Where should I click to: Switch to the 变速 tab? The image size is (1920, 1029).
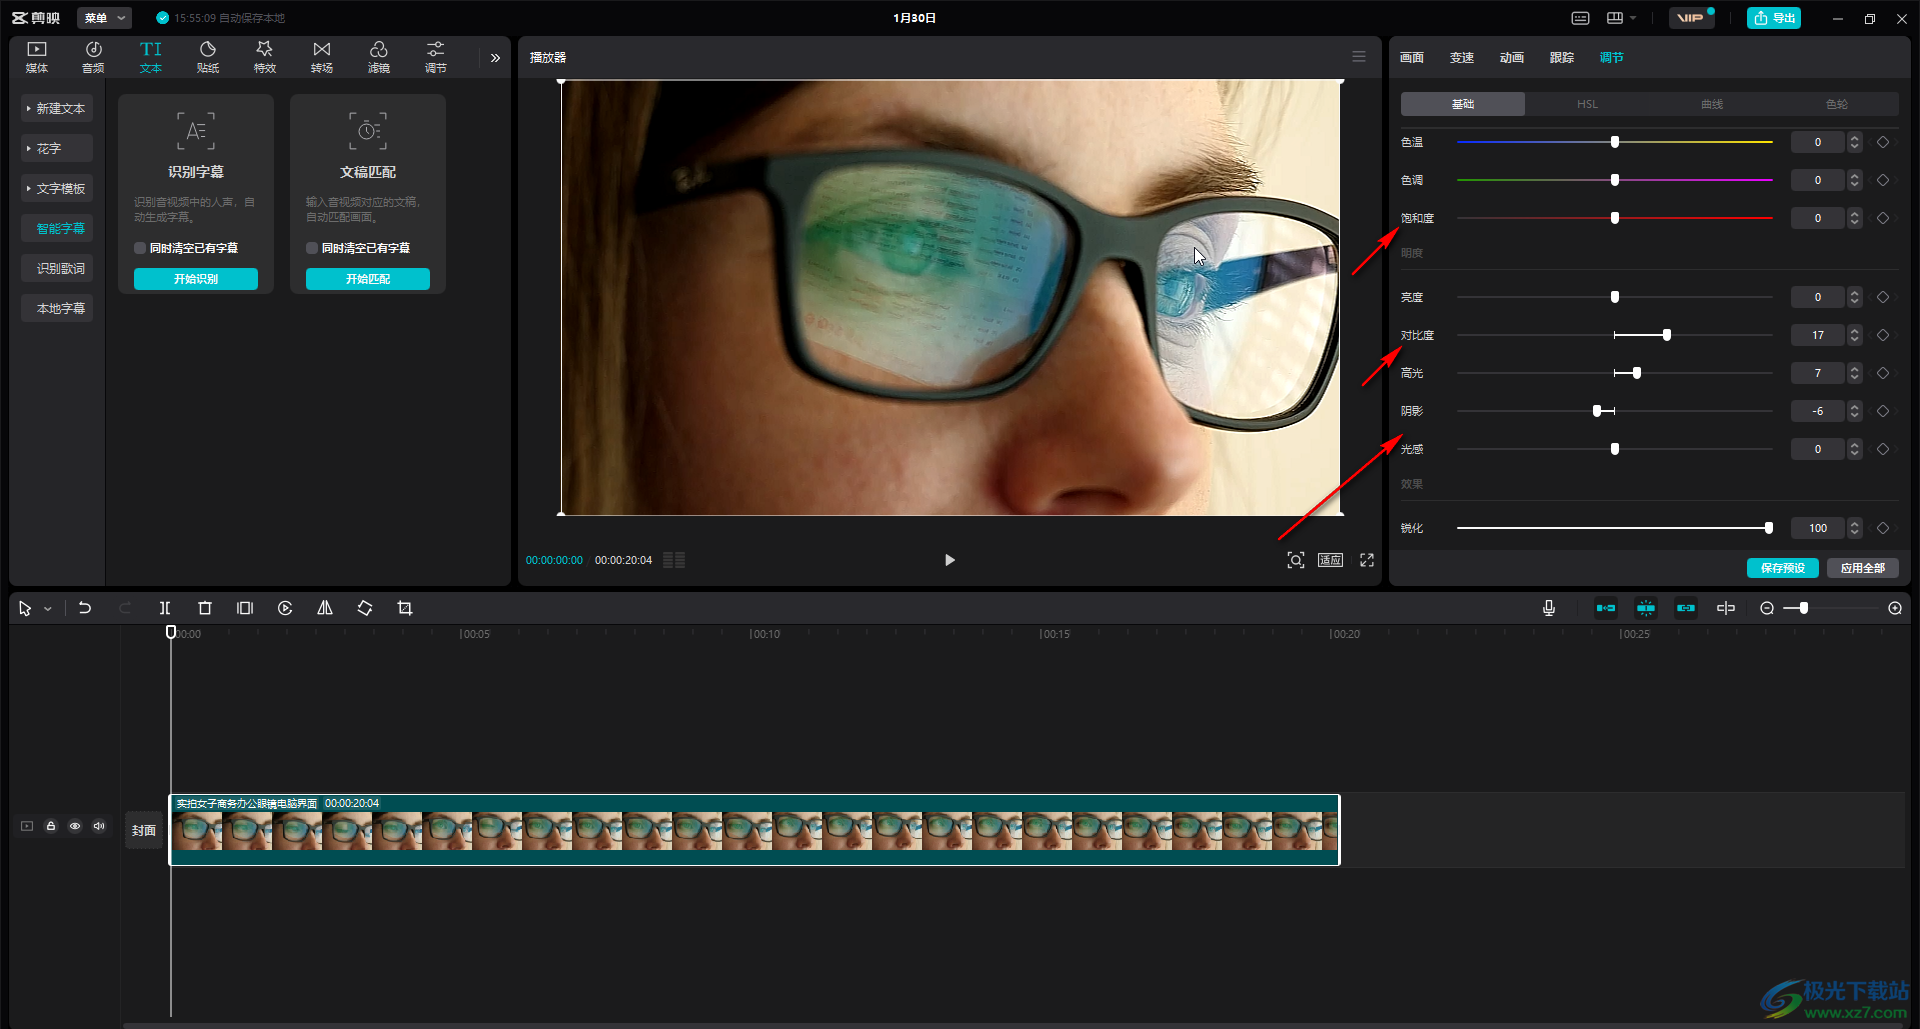coord(1462,58)
